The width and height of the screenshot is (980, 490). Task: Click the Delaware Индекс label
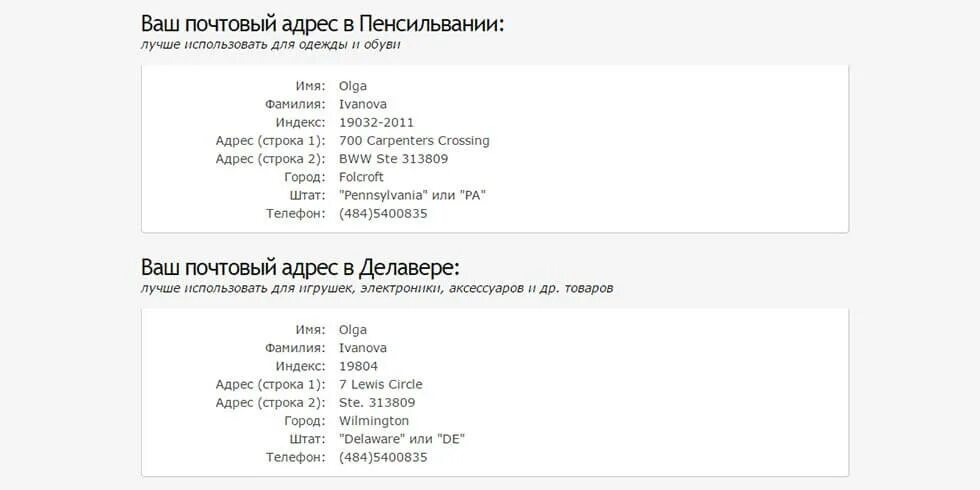point(301,366)
